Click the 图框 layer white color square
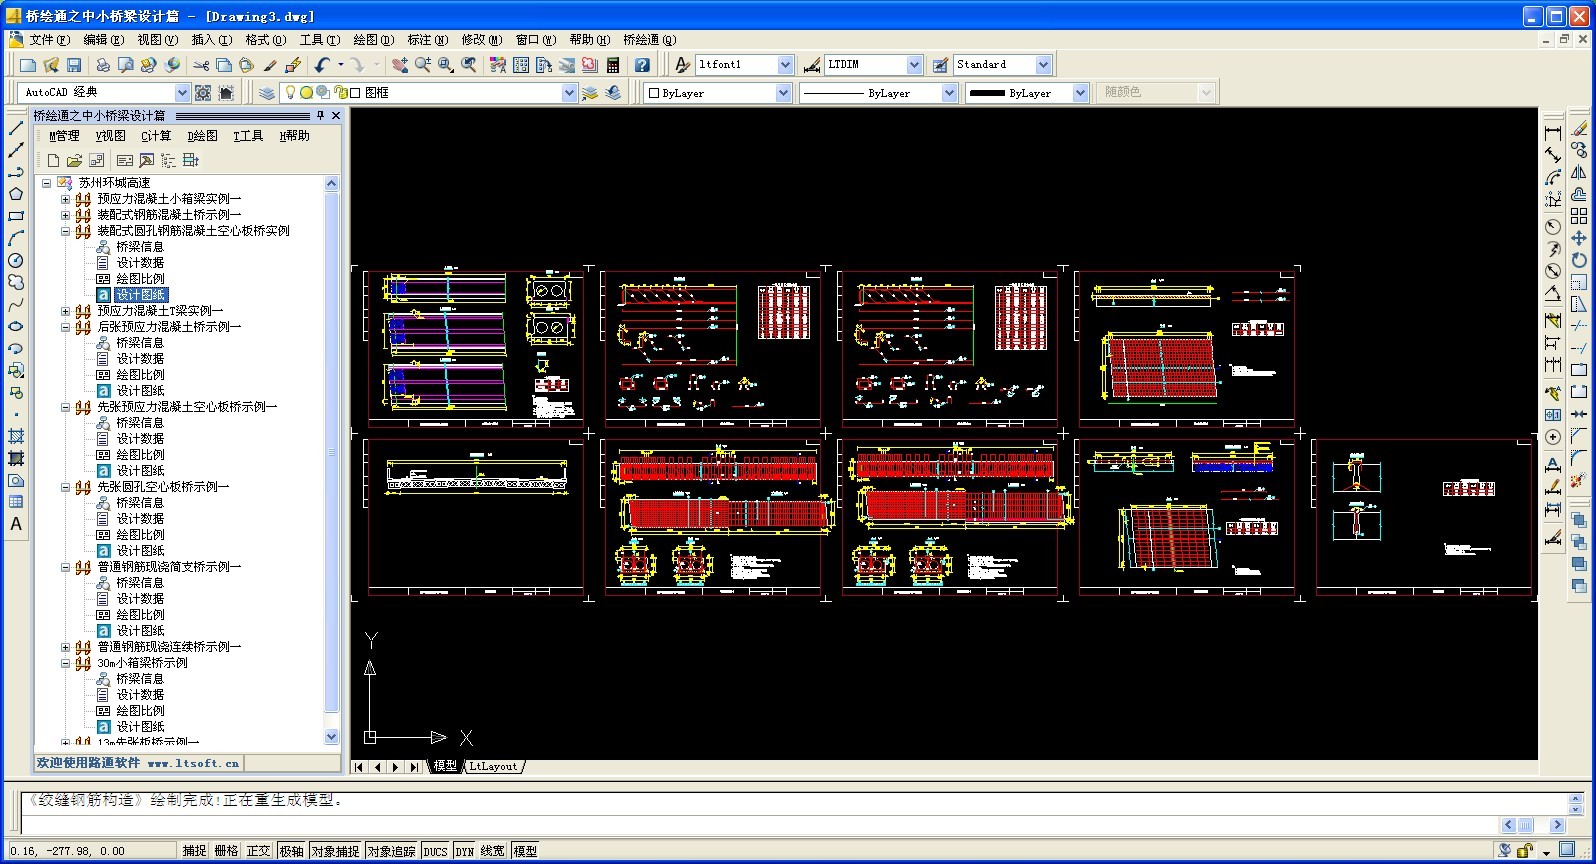 pos(355,93)
